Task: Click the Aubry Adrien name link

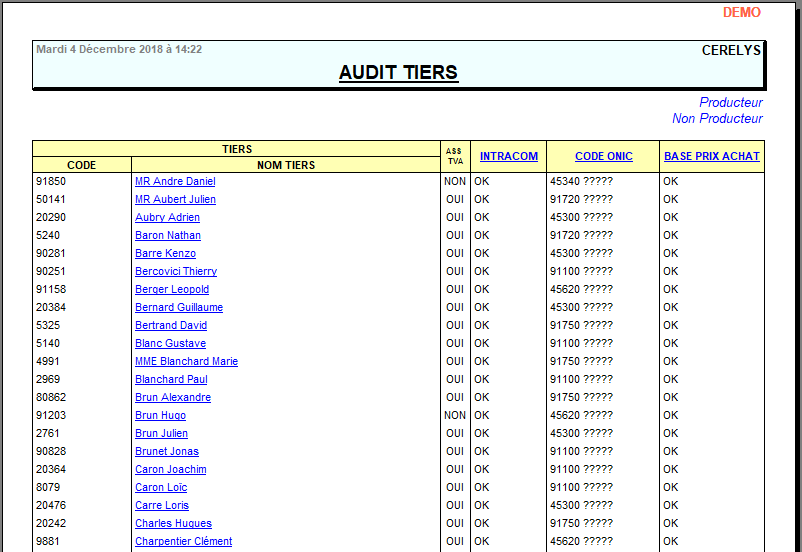Action: (167, 218)
